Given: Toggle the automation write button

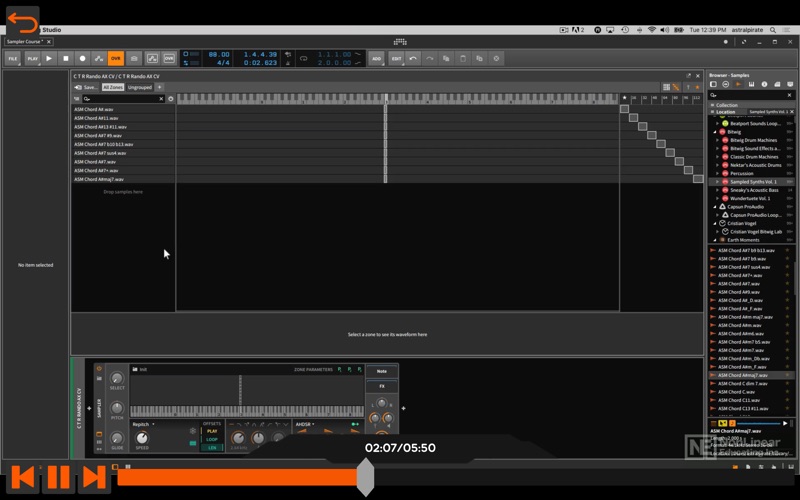Looking at the screenshot, I should (99, 59).
